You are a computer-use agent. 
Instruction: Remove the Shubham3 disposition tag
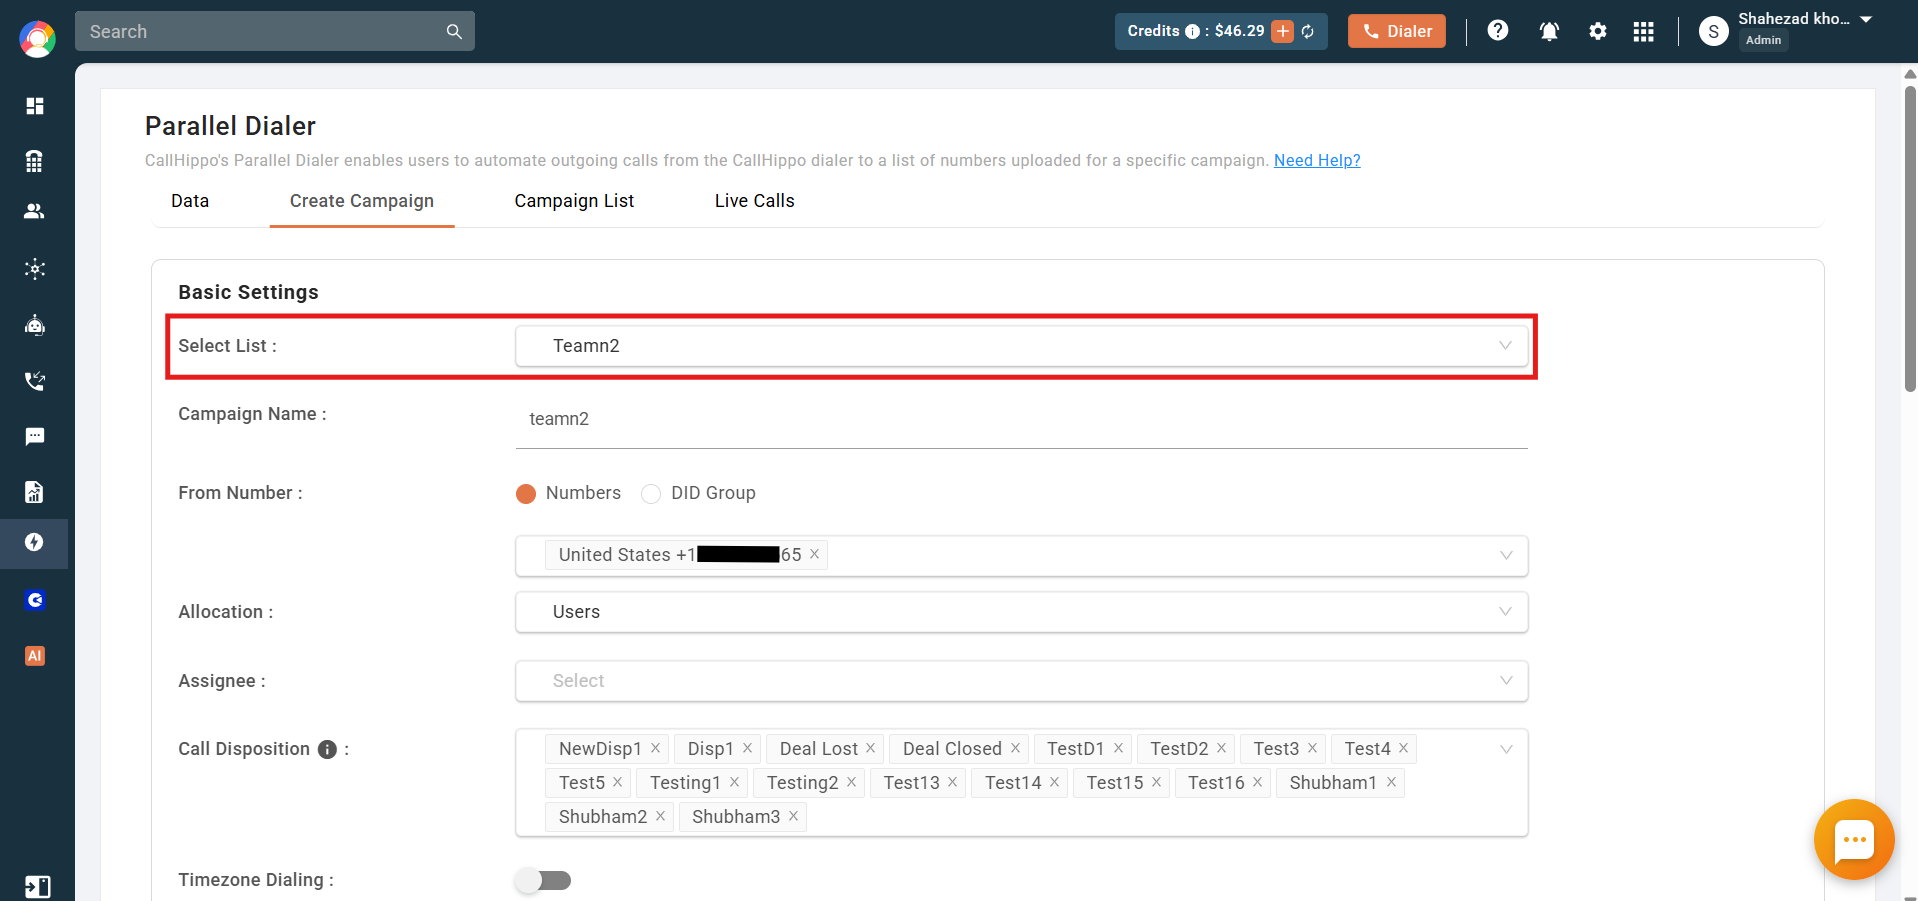coord(794,816)
